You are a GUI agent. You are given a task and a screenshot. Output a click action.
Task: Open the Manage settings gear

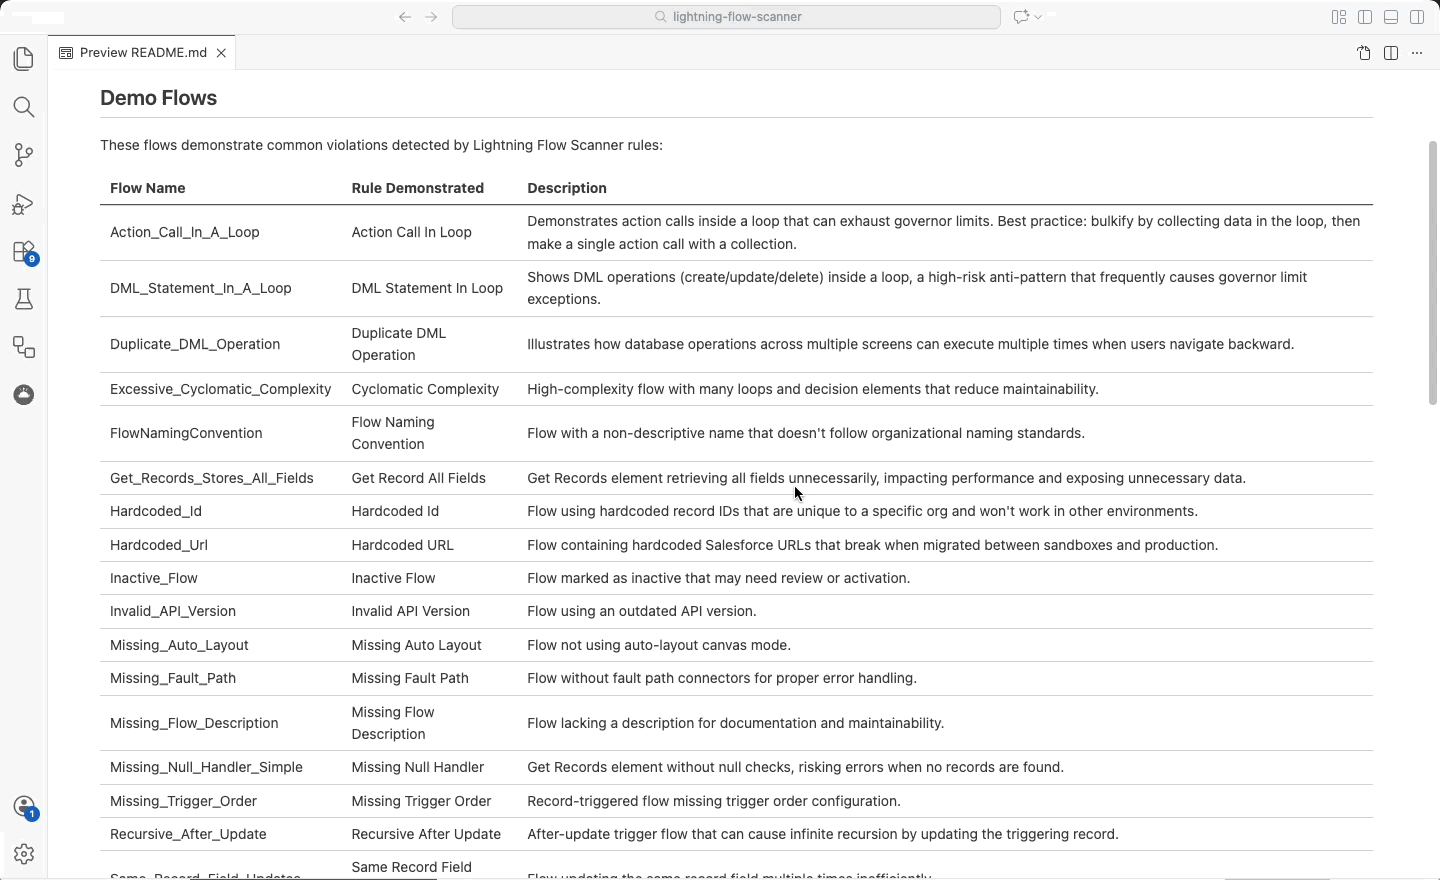click(x=23, y=854)
